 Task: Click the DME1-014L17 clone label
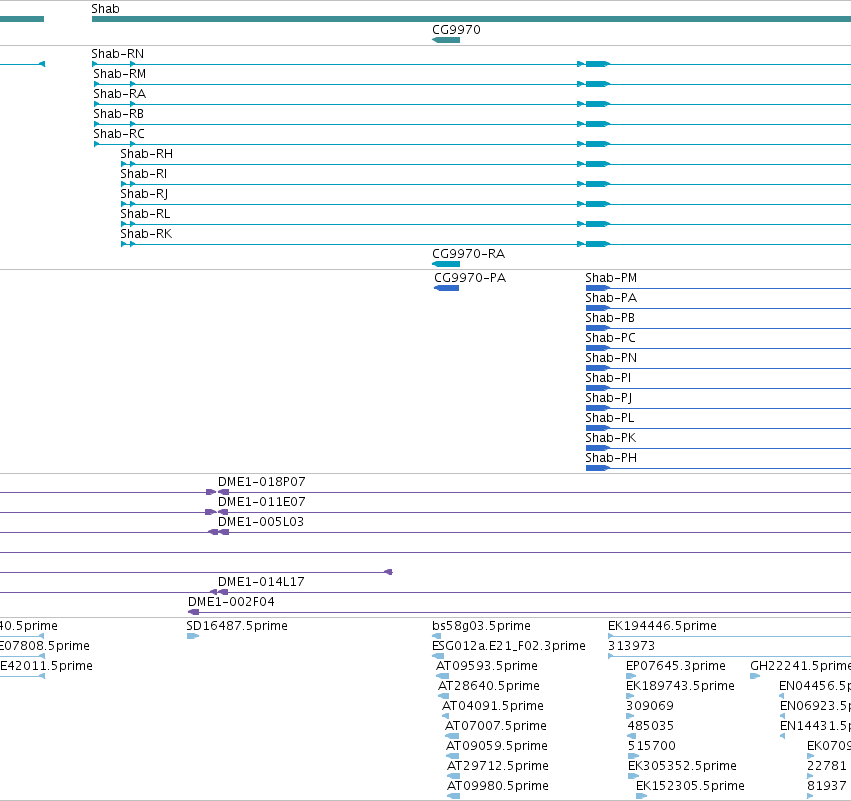click(x=261, y=582)
